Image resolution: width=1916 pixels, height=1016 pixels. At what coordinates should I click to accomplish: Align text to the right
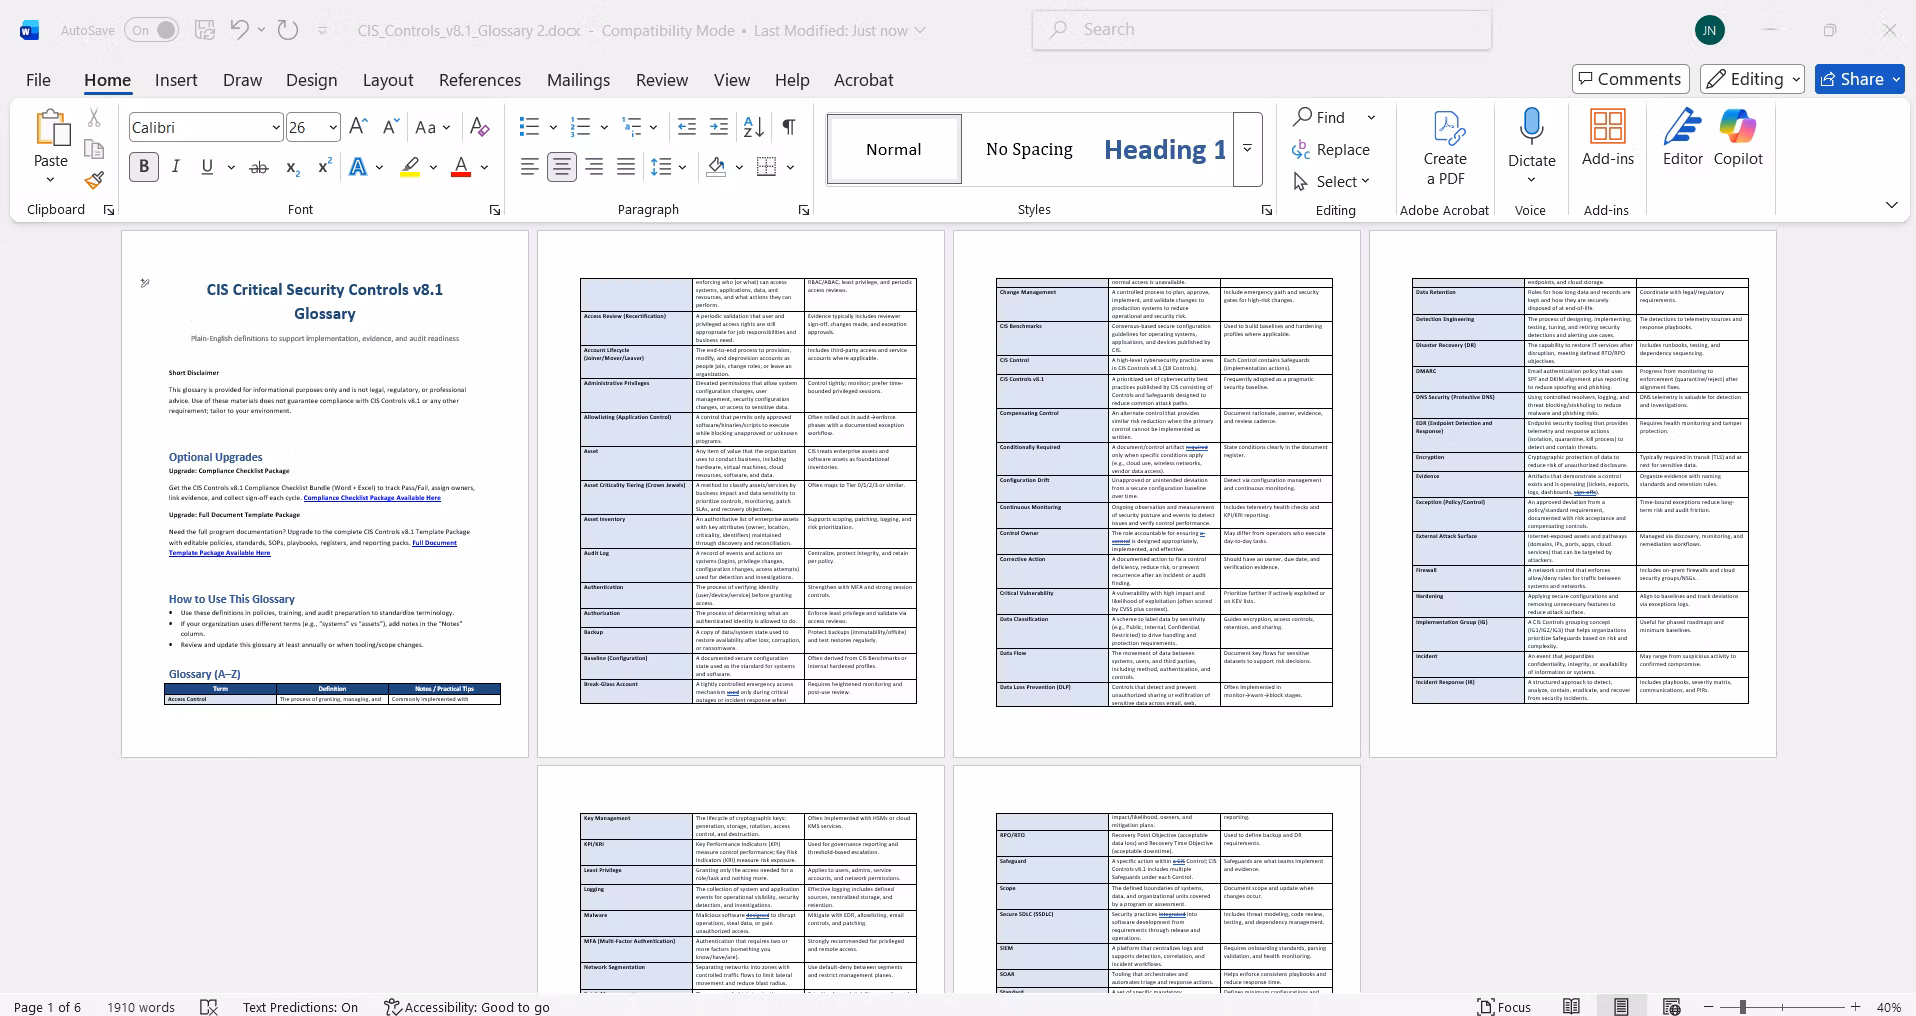[x=594, y=167]
